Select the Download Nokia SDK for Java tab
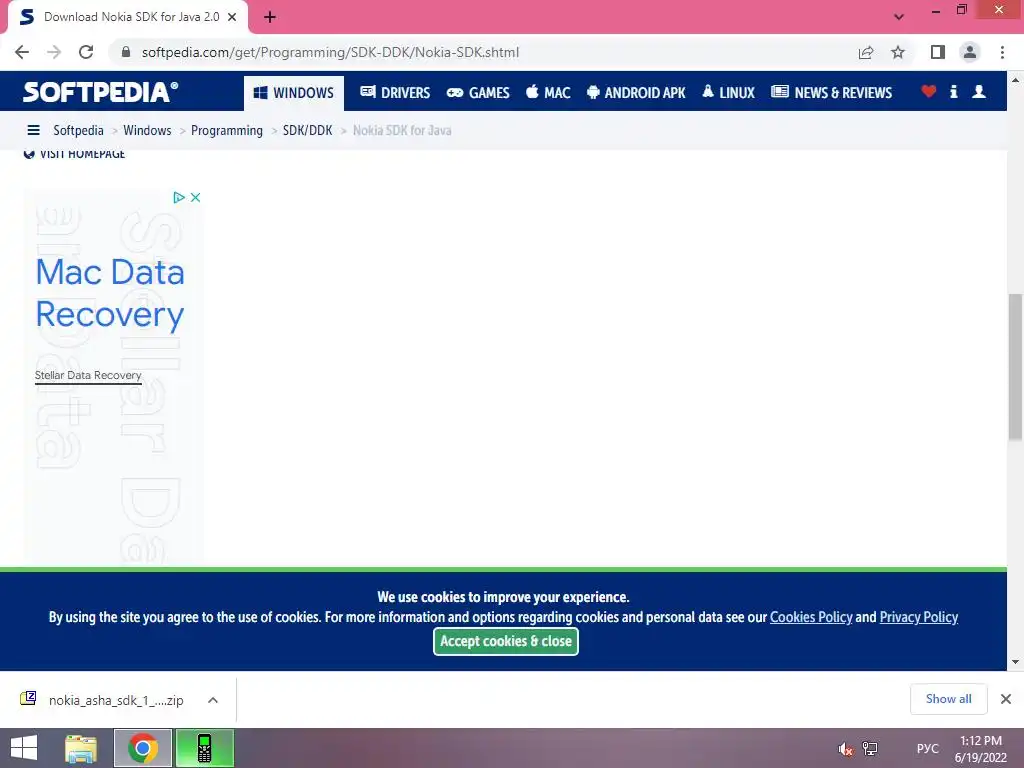This screenshot has height=768, width=1024. pyautogui.click(x=128, y=17)
